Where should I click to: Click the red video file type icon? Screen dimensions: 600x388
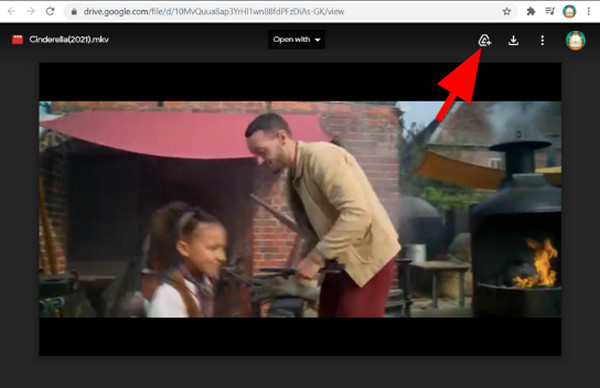17,39
